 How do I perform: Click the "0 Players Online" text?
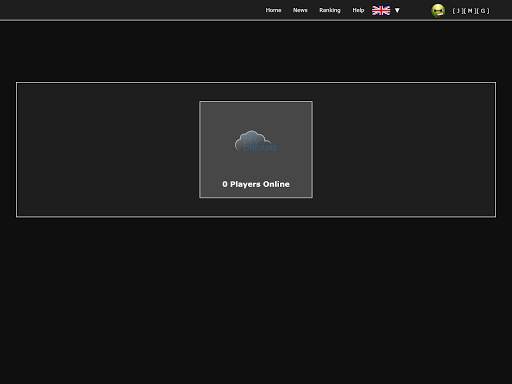[x=256, y=184]
